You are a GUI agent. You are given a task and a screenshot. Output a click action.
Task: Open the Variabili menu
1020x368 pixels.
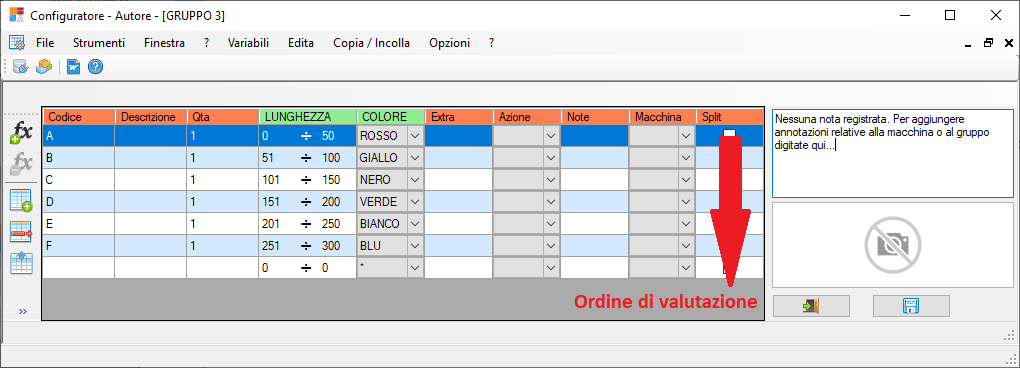pyautogui.click(x=248, y=43)
